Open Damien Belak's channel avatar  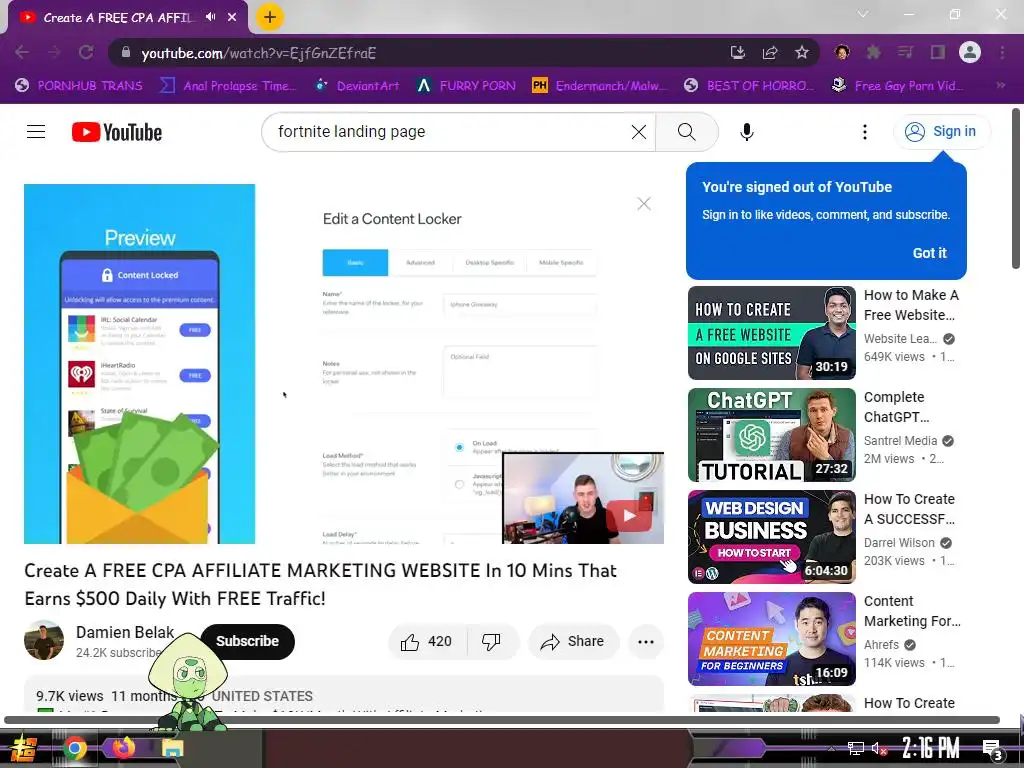tap(44, 640)
